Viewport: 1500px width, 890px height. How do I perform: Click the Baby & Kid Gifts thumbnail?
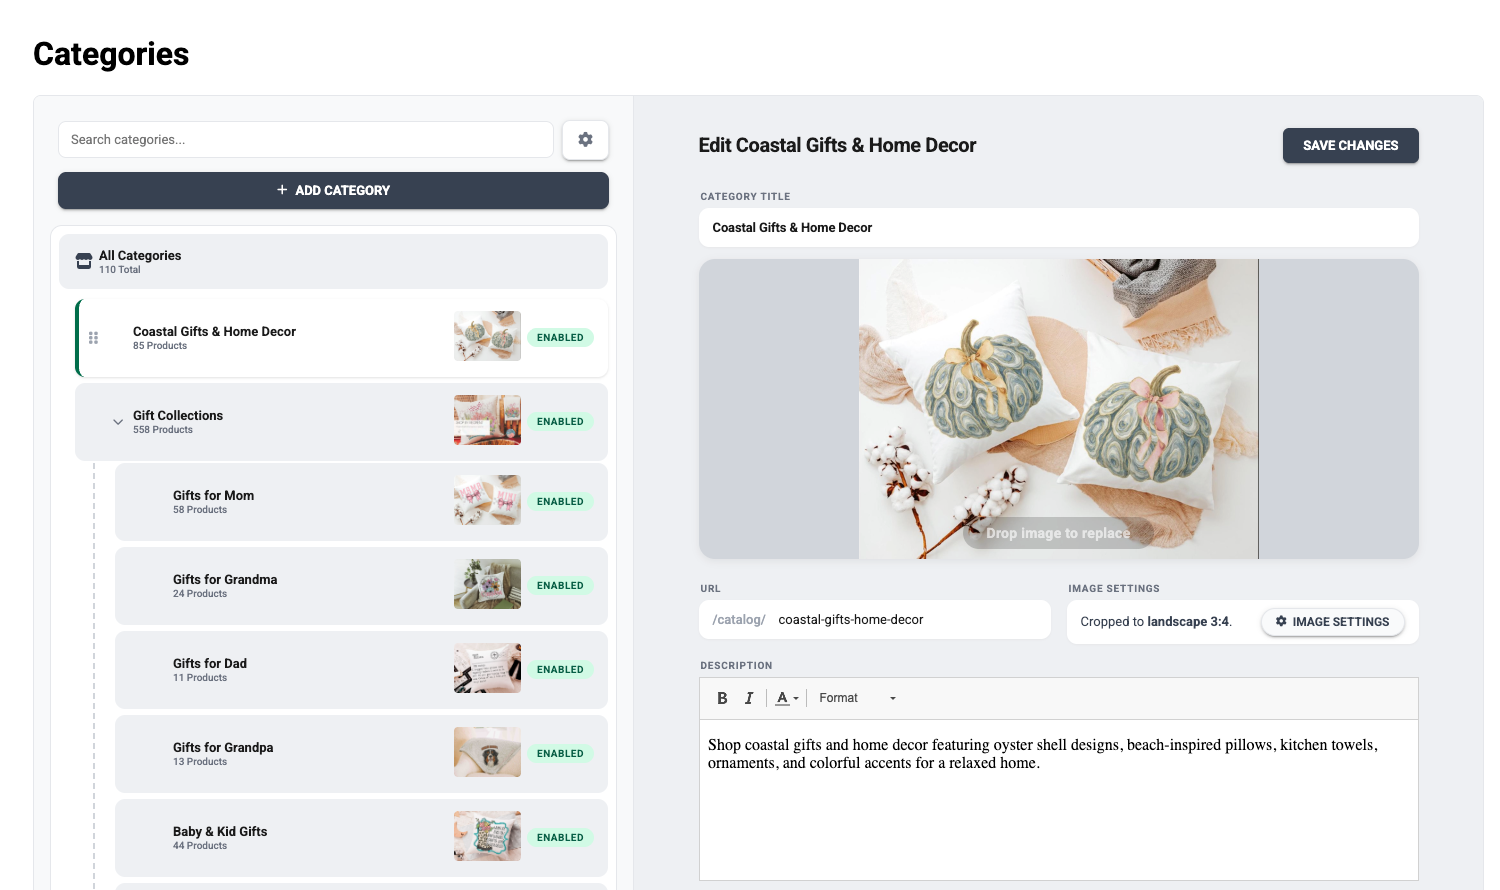[x=487, y=836]
